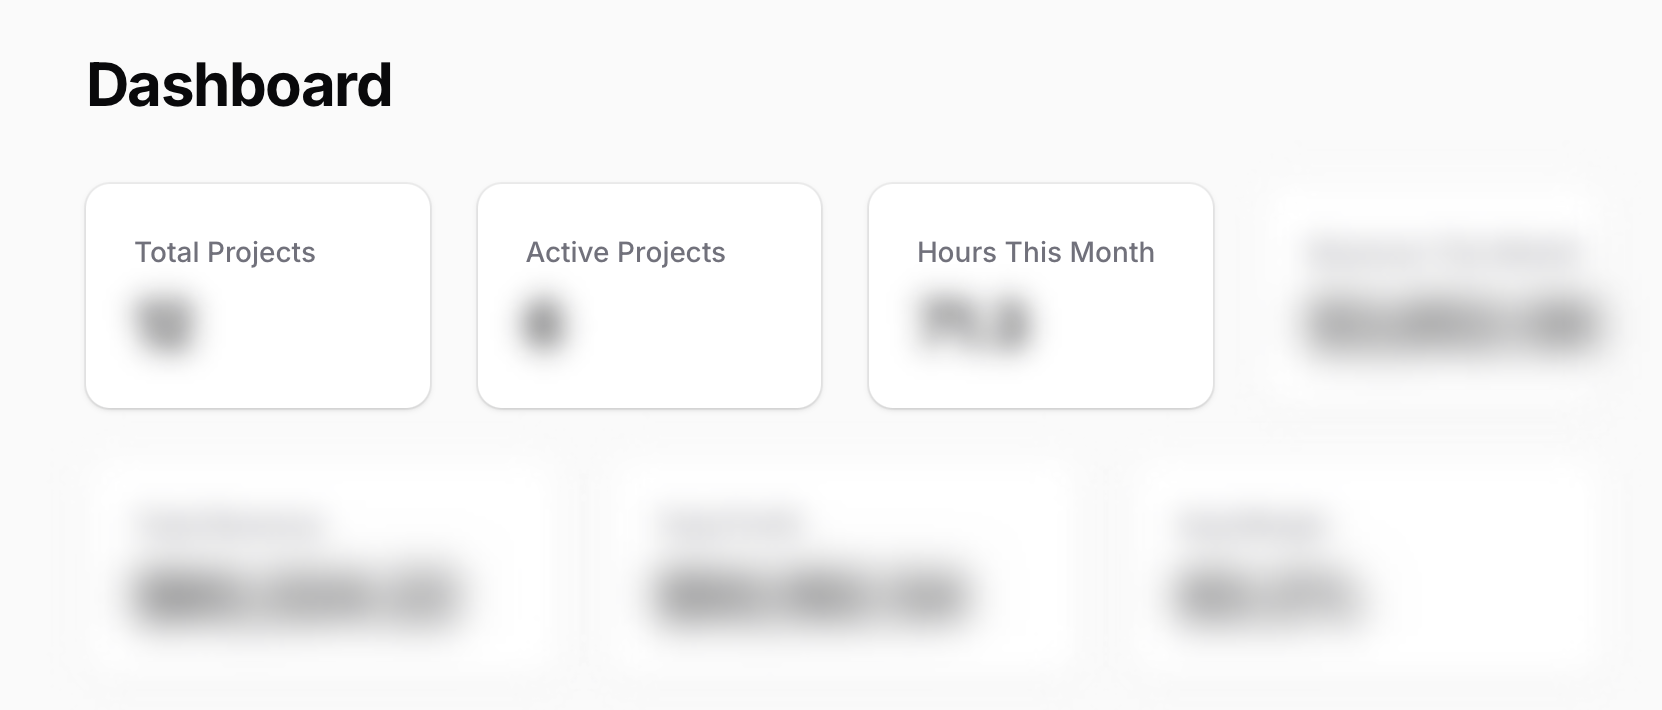Click the Hours This Month label text

1035,252
